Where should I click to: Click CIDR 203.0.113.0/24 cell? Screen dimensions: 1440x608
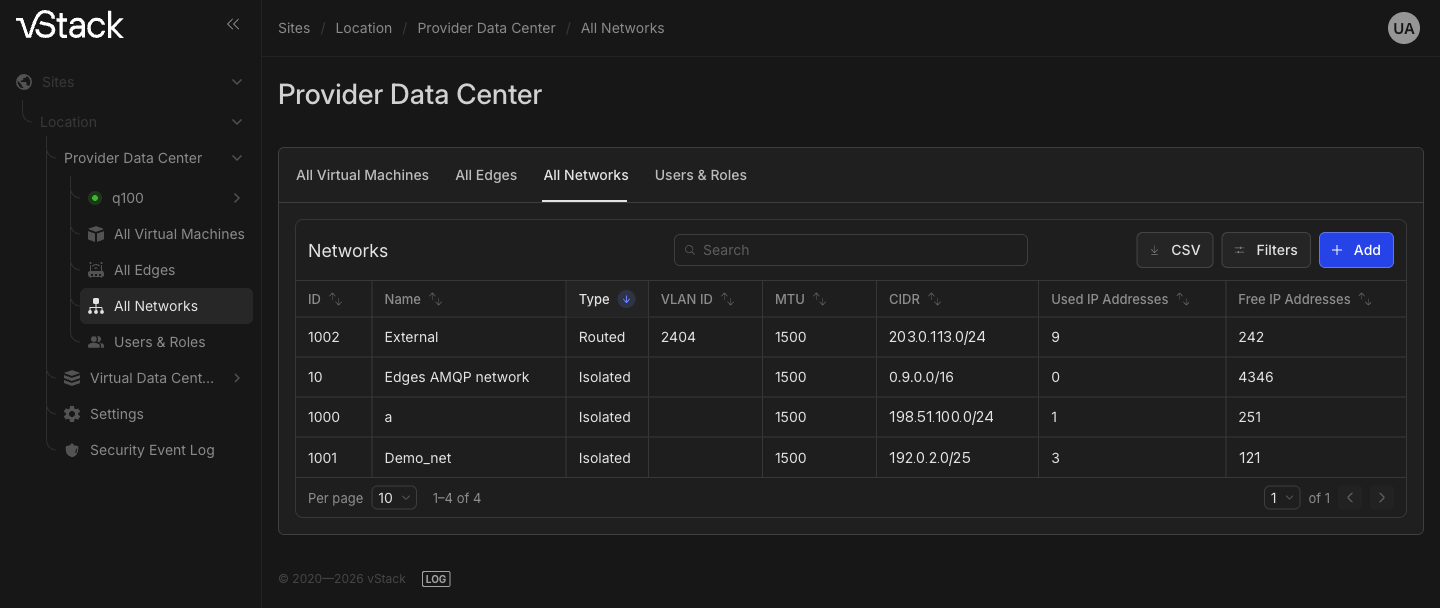click(x=938, y=337)
